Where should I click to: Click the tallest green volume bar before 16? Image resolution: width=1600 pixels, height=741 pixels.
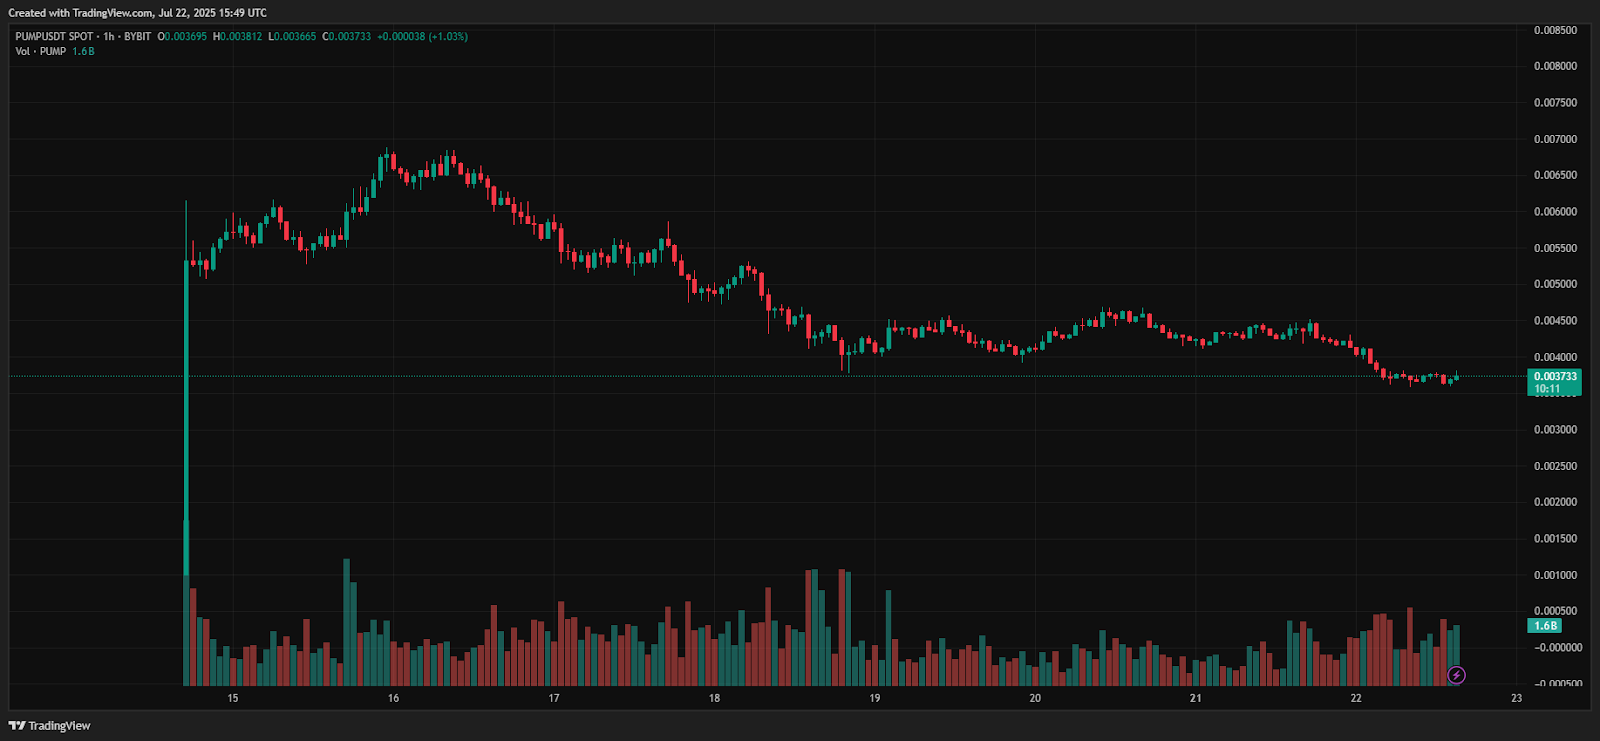[347, 620]
